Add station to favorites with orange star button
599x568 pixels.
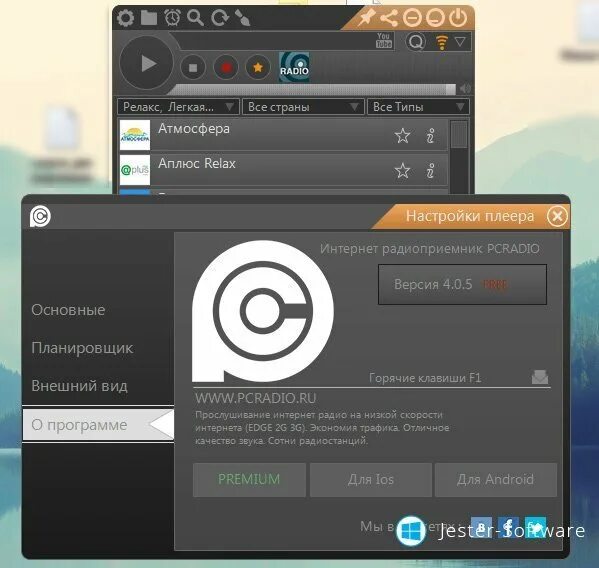click(x=258, y=68)
